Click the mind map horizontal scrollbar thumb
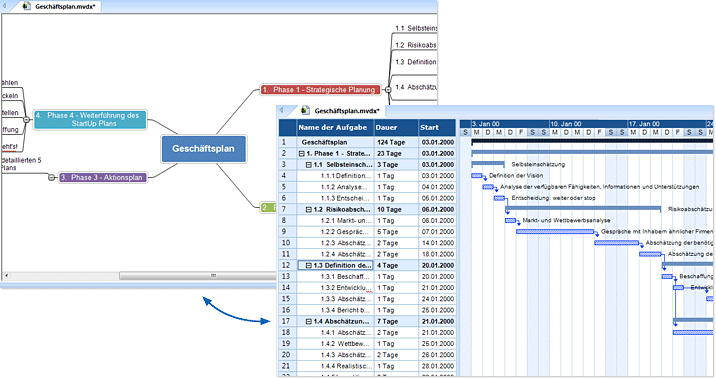Viewport: 716px width, 379px height. point(197,275)
